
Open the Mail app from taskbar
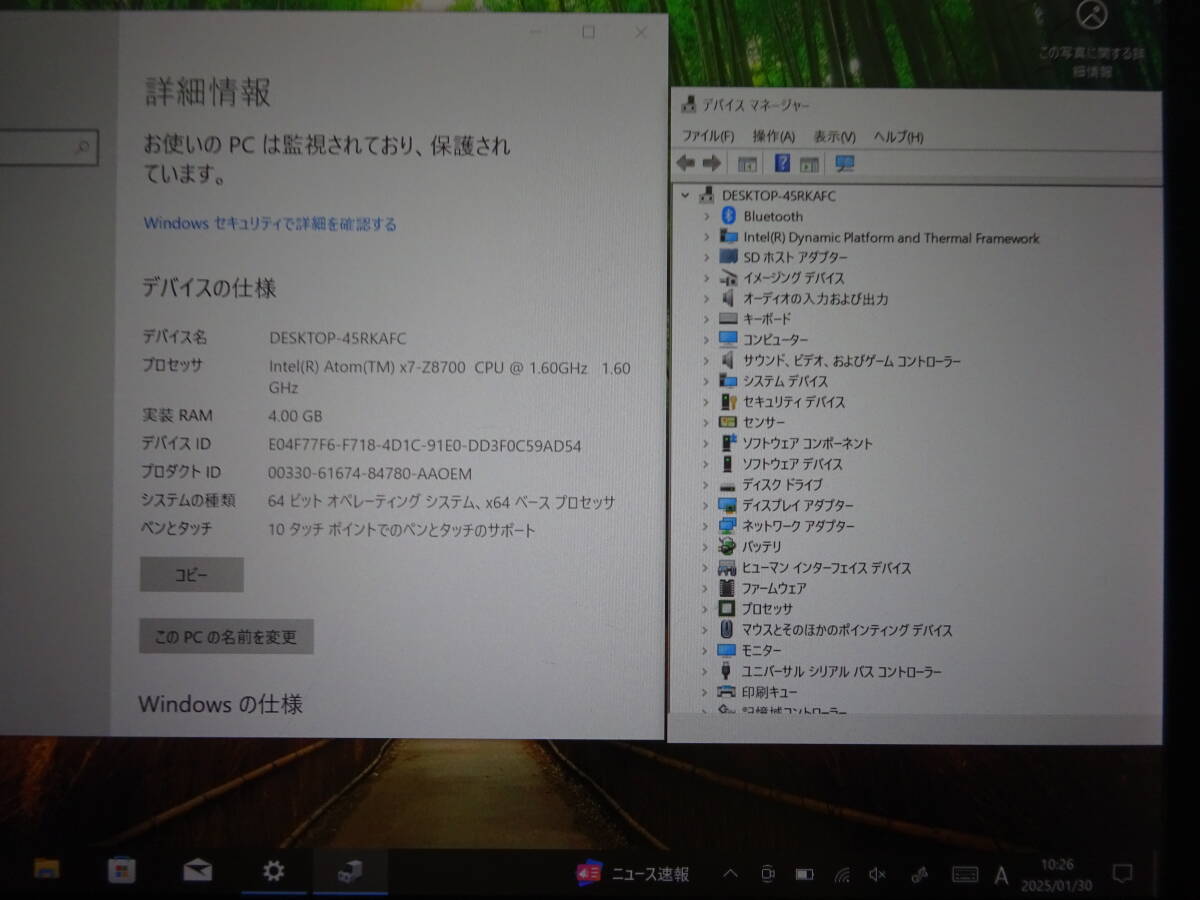(x=197, y=871)
